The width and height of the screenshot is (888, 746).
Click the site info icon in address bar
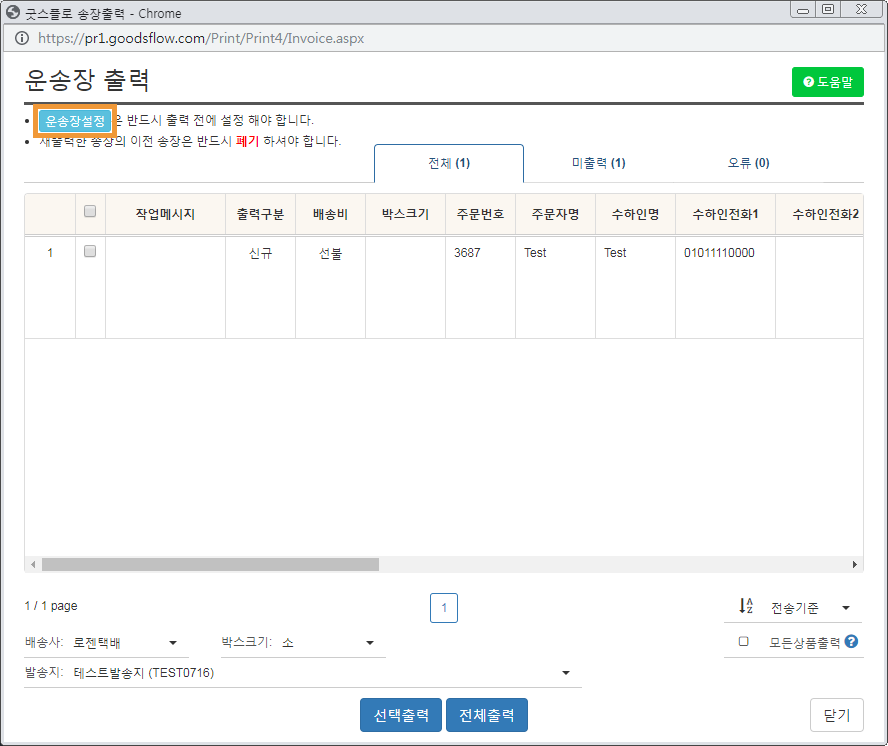pos(22,38)
